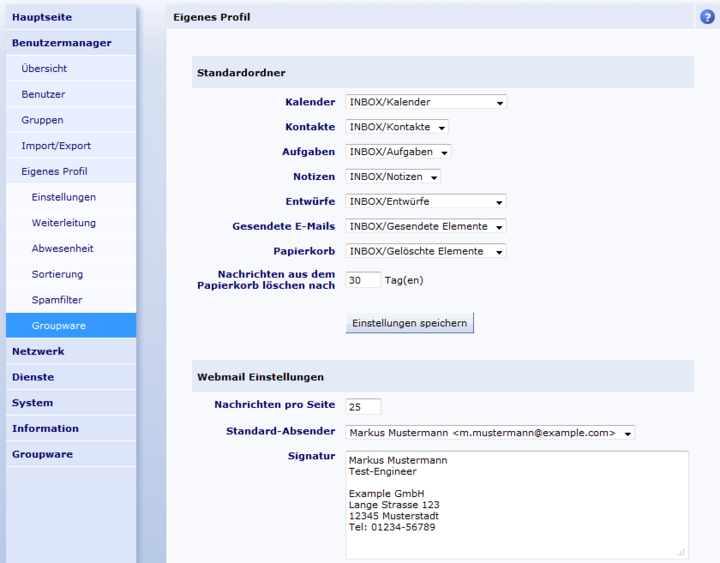Open Abwesenheit submenu item
Screen dimensions: 720x563
[x=71, y=248]
